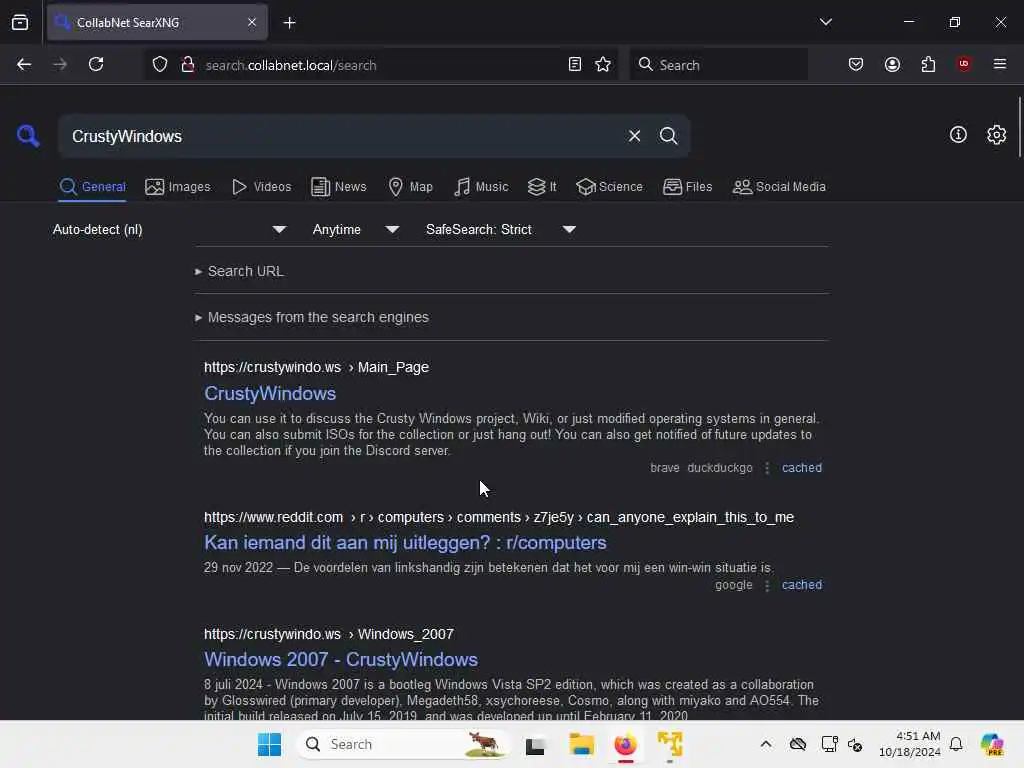The height and width of the screenshot is (768, 1024).
Task: Open Copilot PRE icon in taskbar corner
Action: [991, 744]
